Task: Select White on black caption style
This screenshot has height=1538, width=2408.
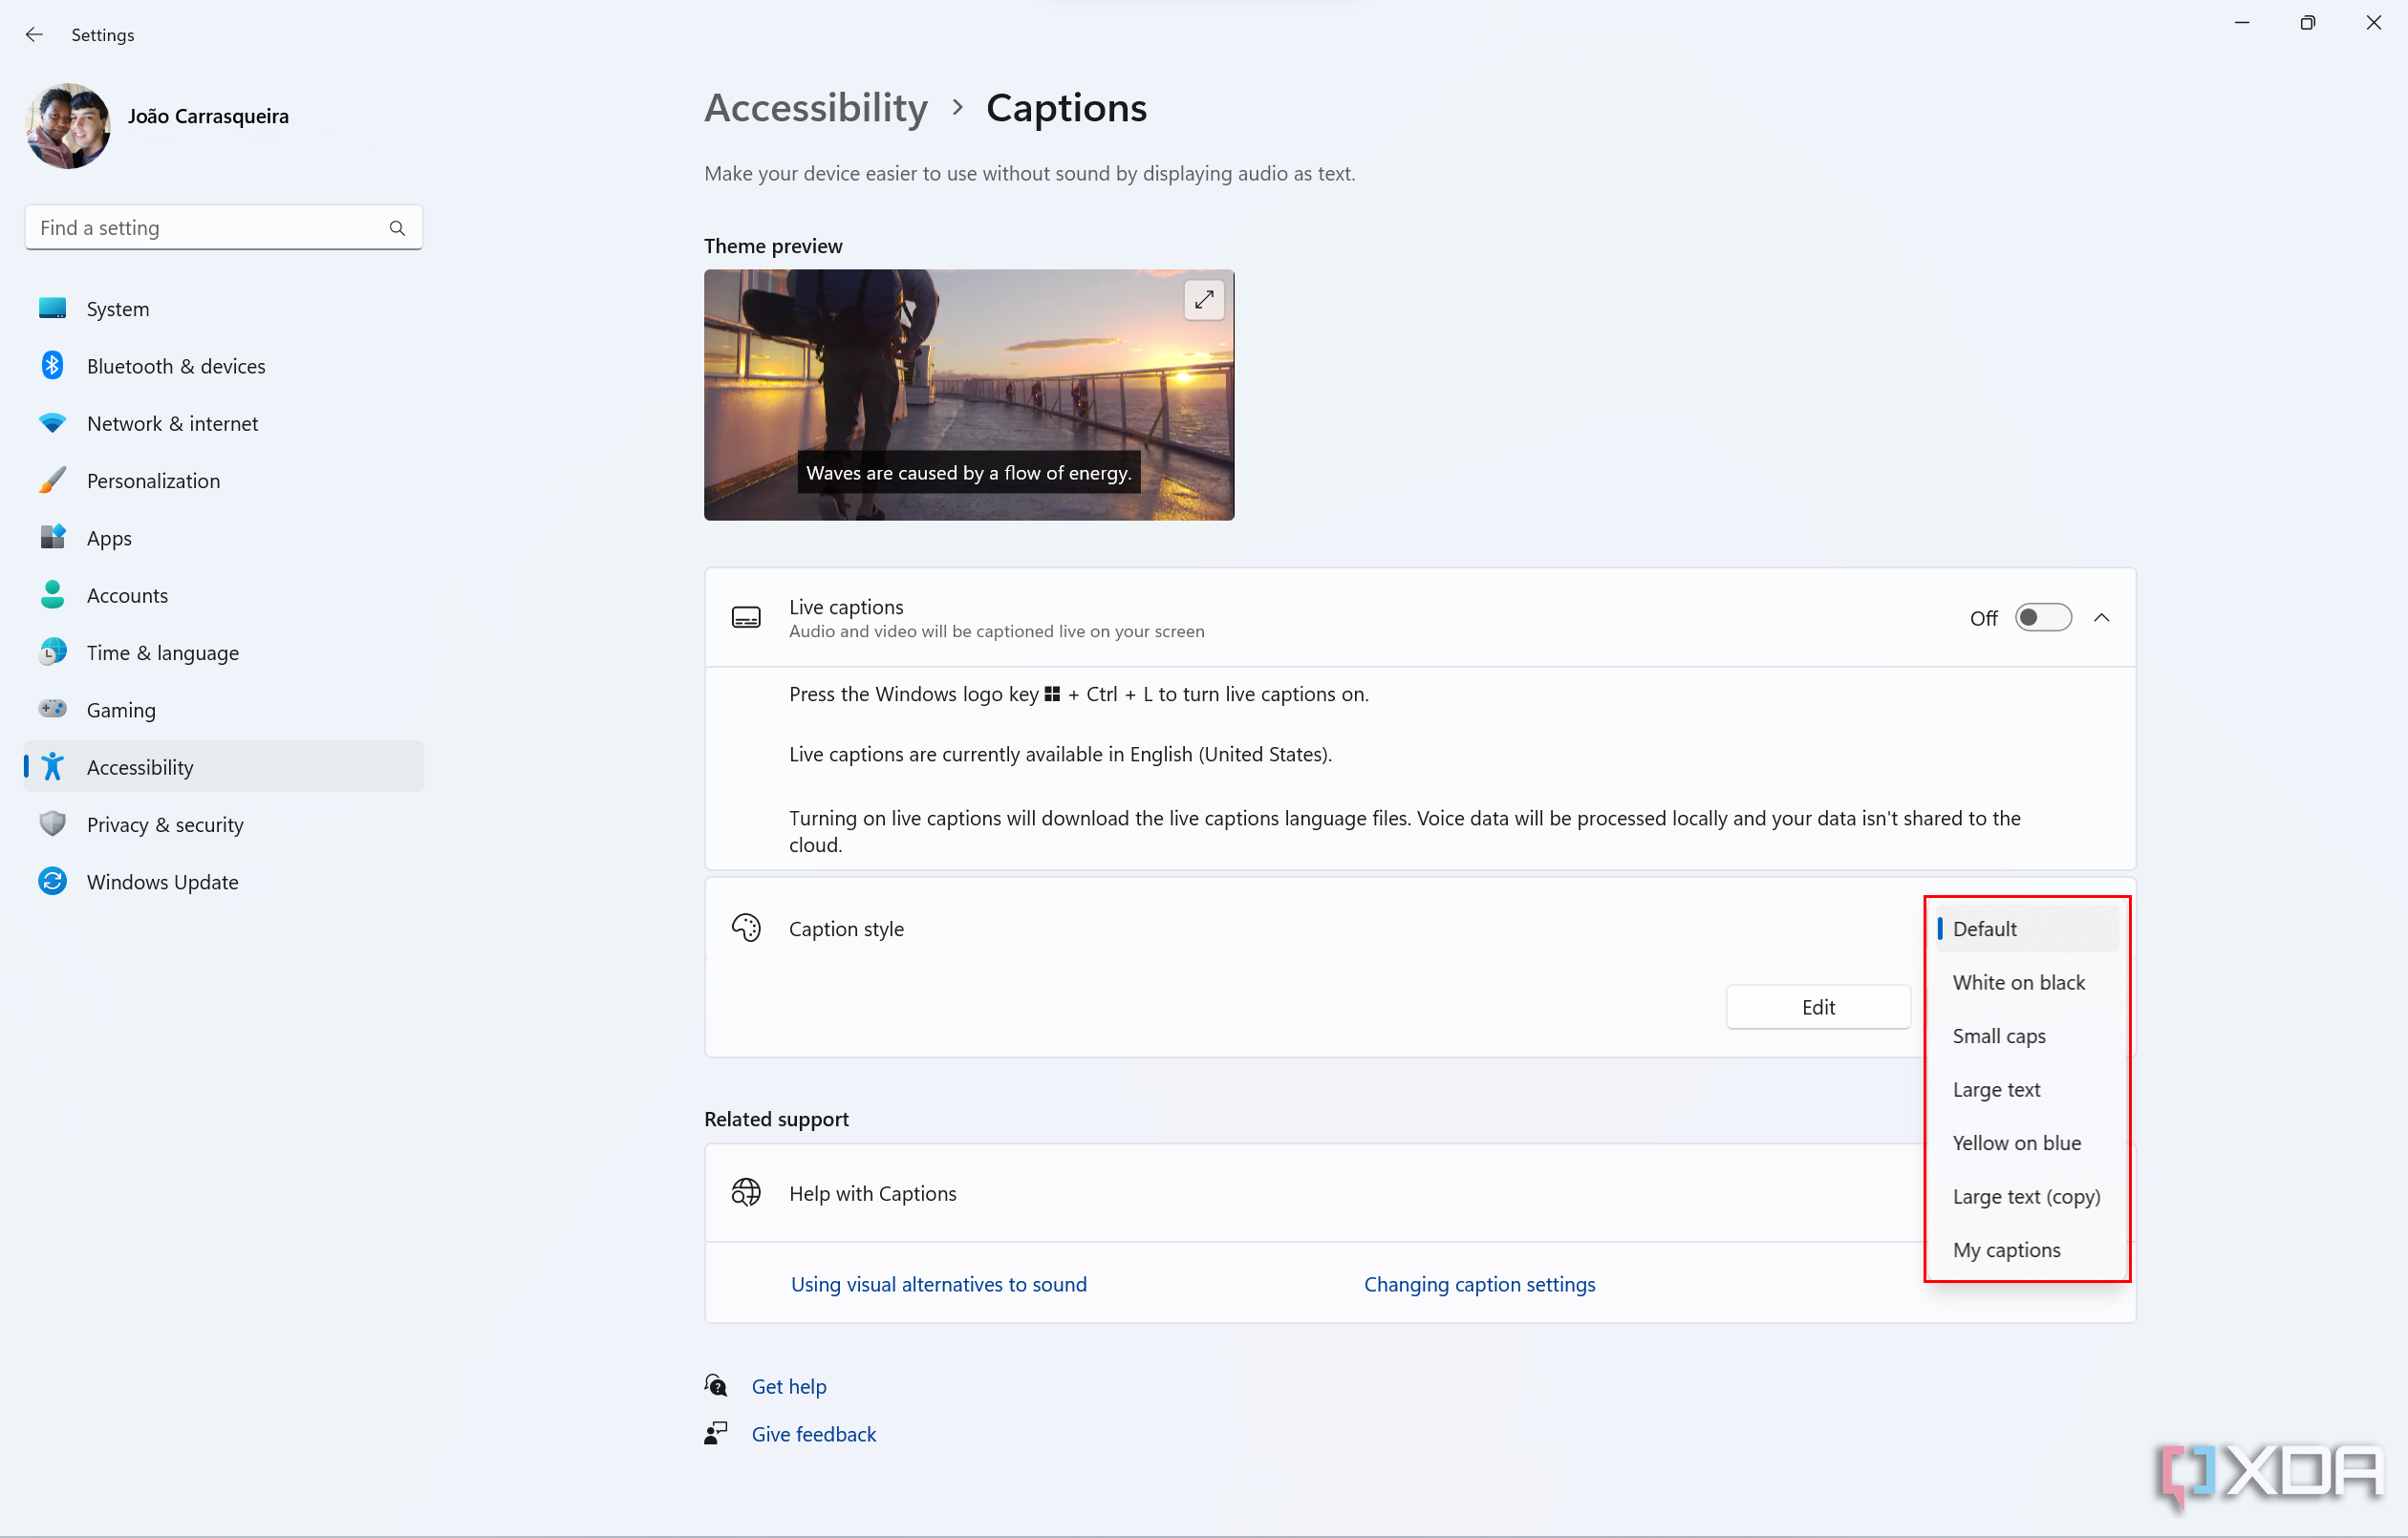Action: 2016,980
